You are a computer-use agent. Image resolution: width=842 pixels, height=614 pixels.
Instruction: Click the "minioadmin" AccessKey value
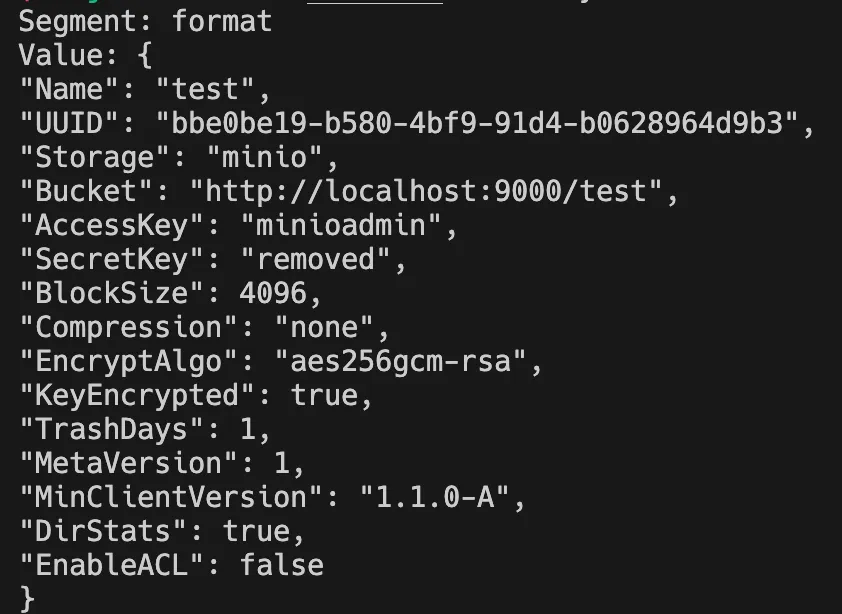pos(342,225)
